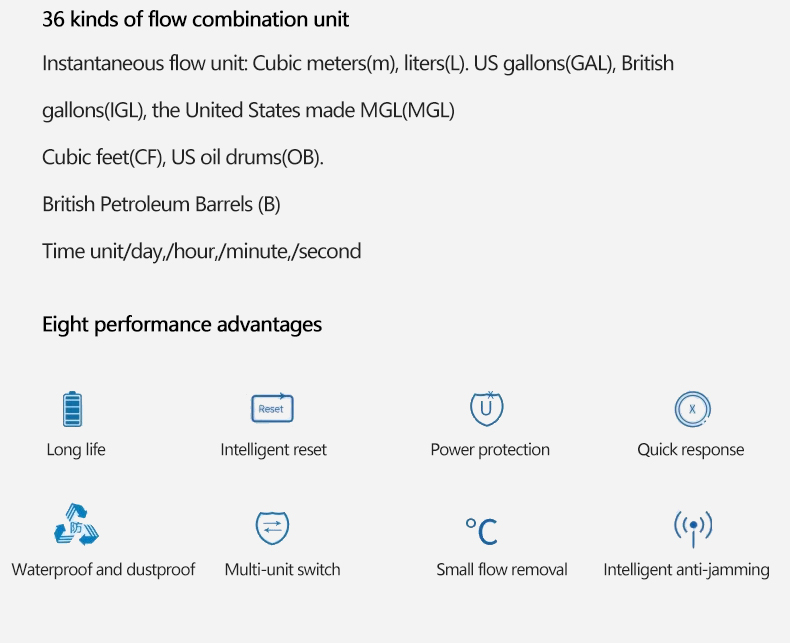Click the Multi-unit switch label

pyautogui.click(x=283, y=569)
